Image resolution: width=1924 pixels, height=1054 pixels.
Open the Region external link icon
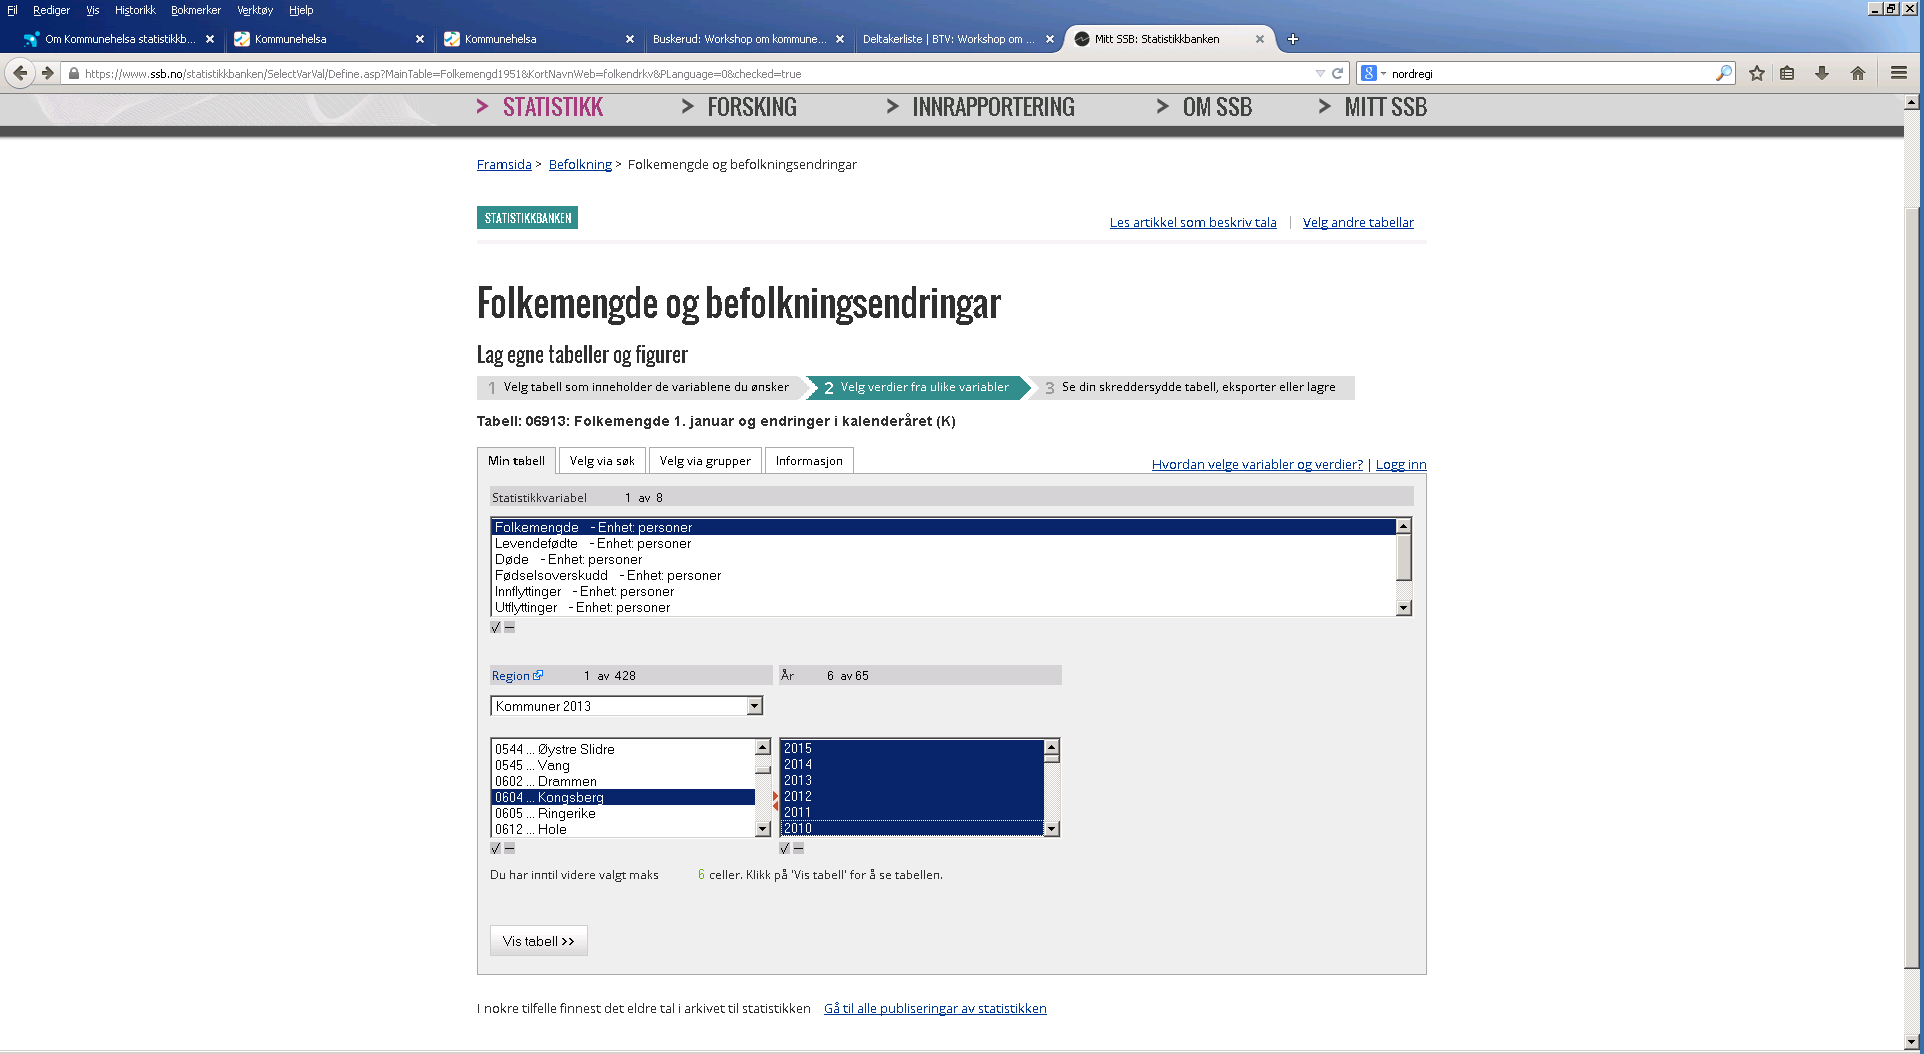point(538,675)
